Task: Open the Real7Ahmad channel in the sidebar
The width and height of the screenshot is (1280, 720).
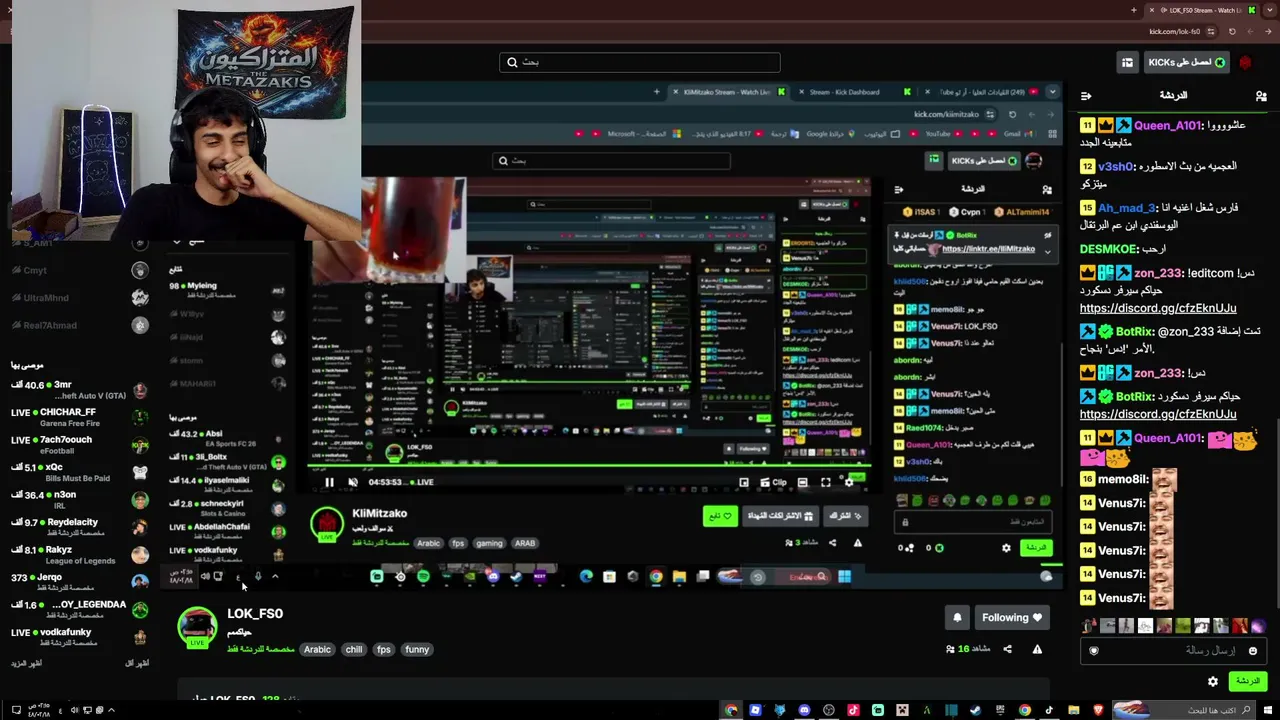Action: [78, 325]
